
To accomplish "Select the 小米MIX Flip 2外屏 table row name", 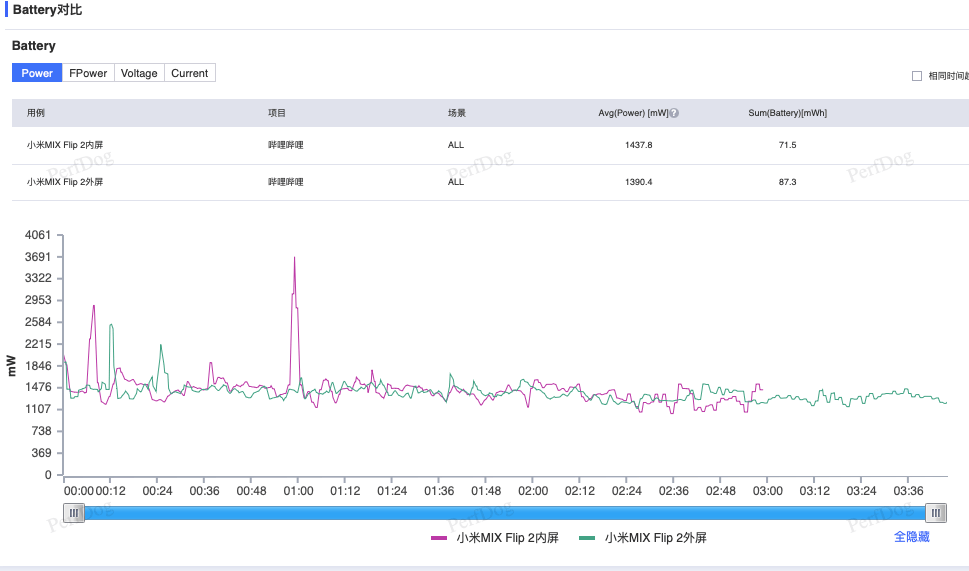I will click(x=65, y=182).
